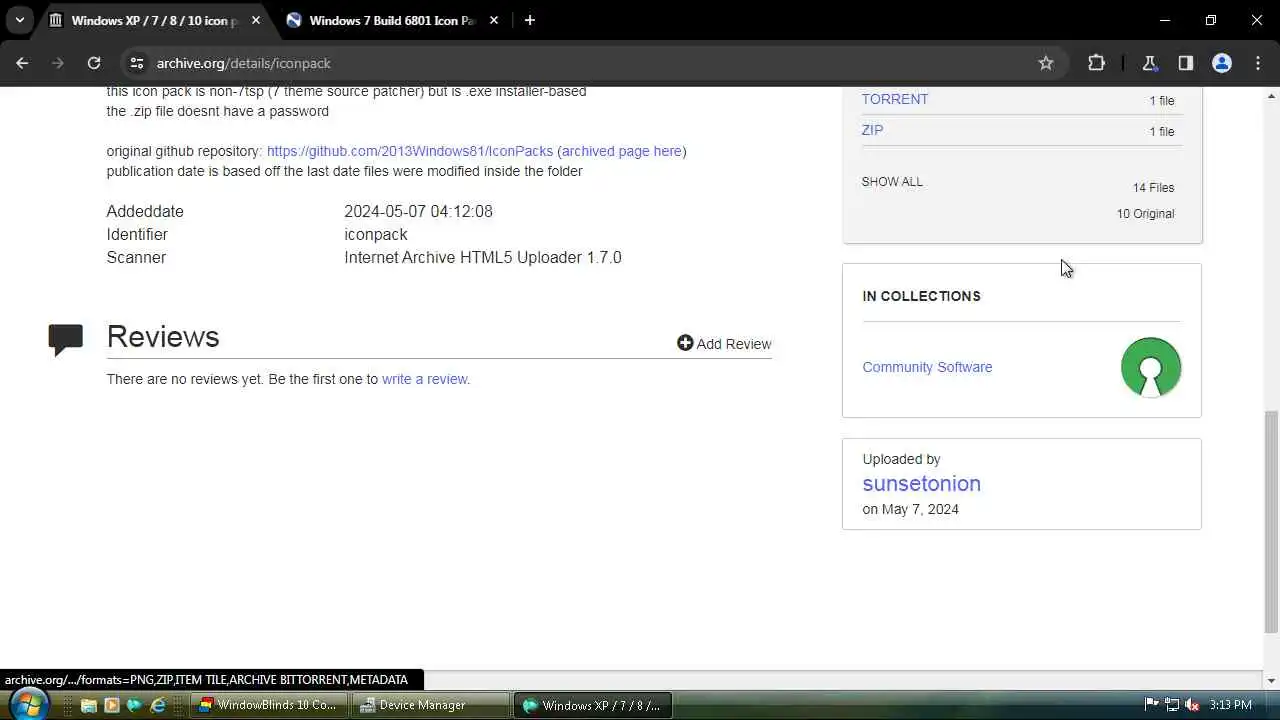Screen dimensions: 1280x720
Task: Click the Add Review button text
Action: point(733,344)
